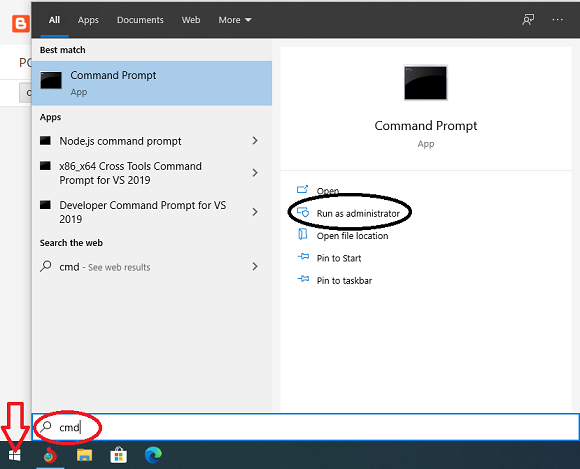Viewport: 580px width, 469px height.
Task: Click the Run as administrator shield icon
Action: [303, 212]
